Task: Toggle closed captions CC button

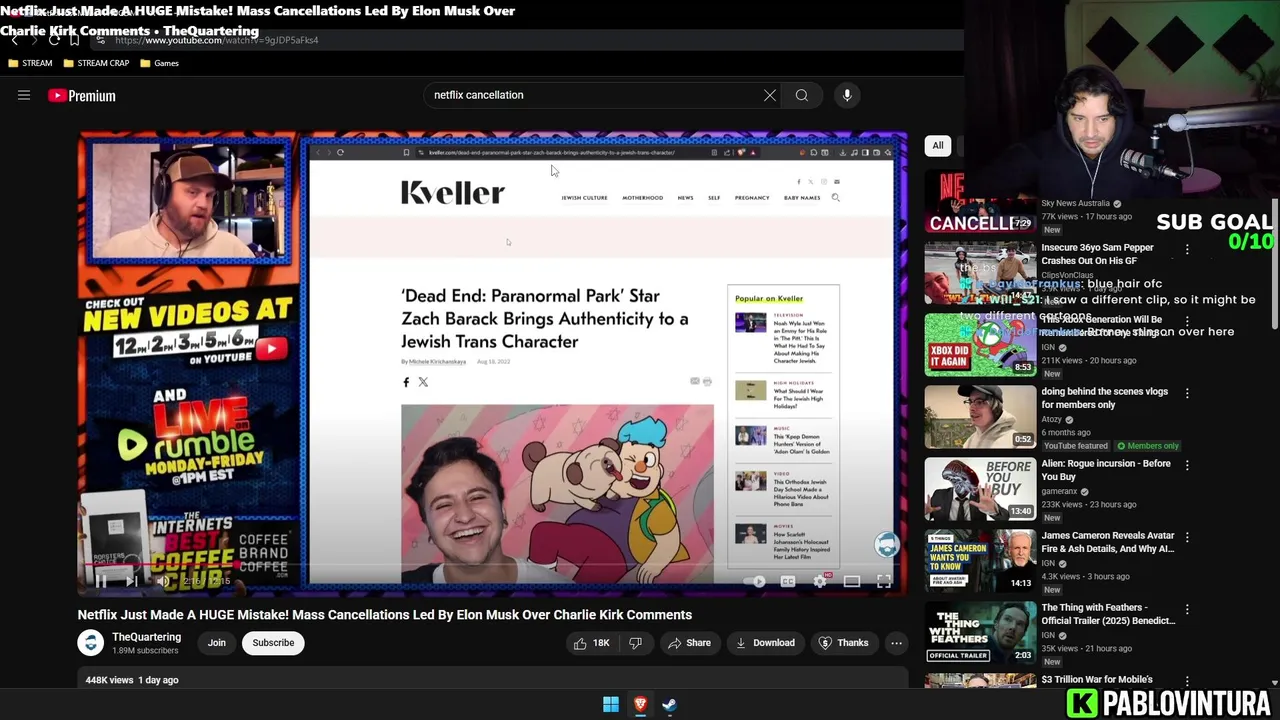Action: [x=788, y=581]
